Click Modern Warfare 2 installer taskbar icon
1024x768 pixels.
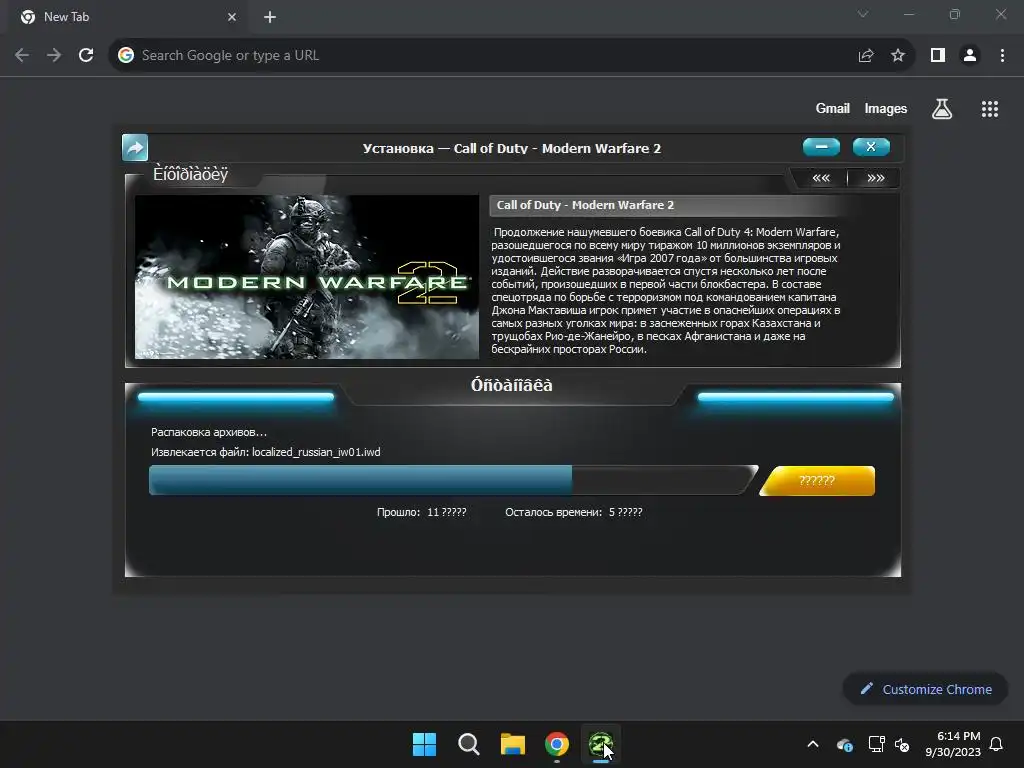tap(601, 744)
